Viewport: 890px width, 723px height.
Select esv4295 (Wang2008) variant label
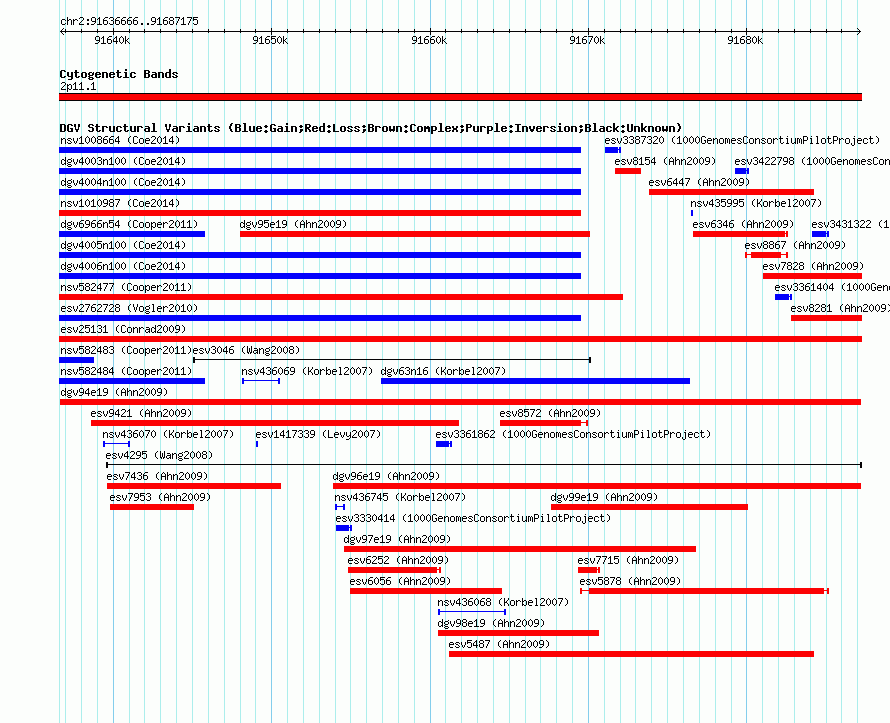pyautogui.click(x=159, y=455)
